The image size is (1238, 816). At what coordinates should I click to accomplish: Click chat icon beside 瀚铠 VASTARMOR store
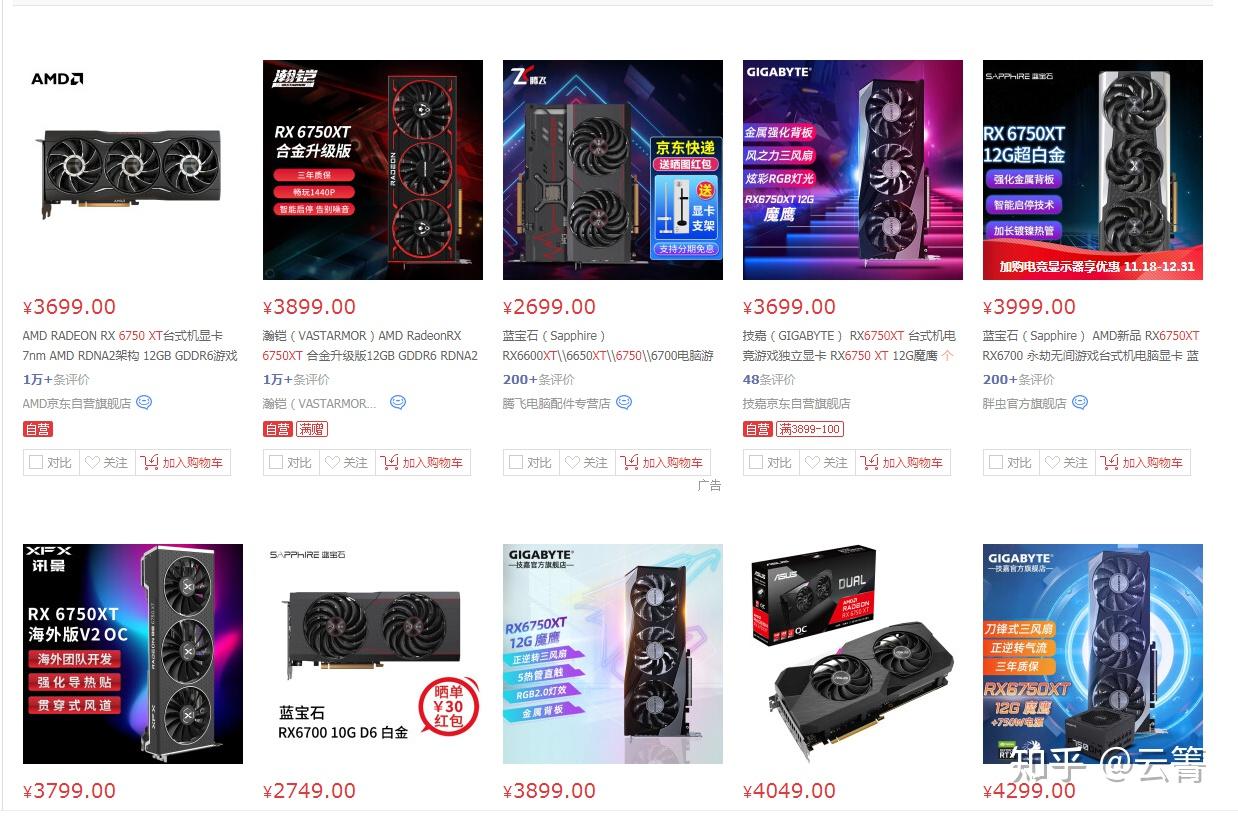tap(398, 403)
